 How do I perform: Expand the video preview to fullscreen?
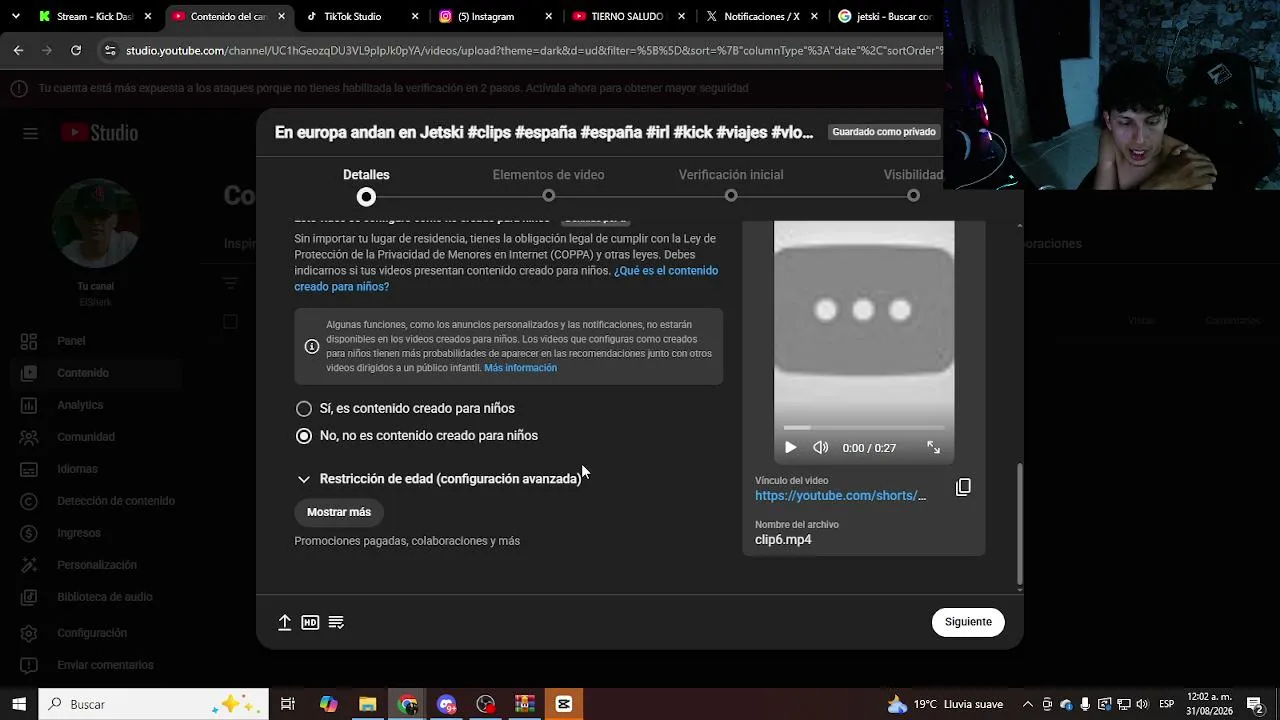(x=933, y=448)
